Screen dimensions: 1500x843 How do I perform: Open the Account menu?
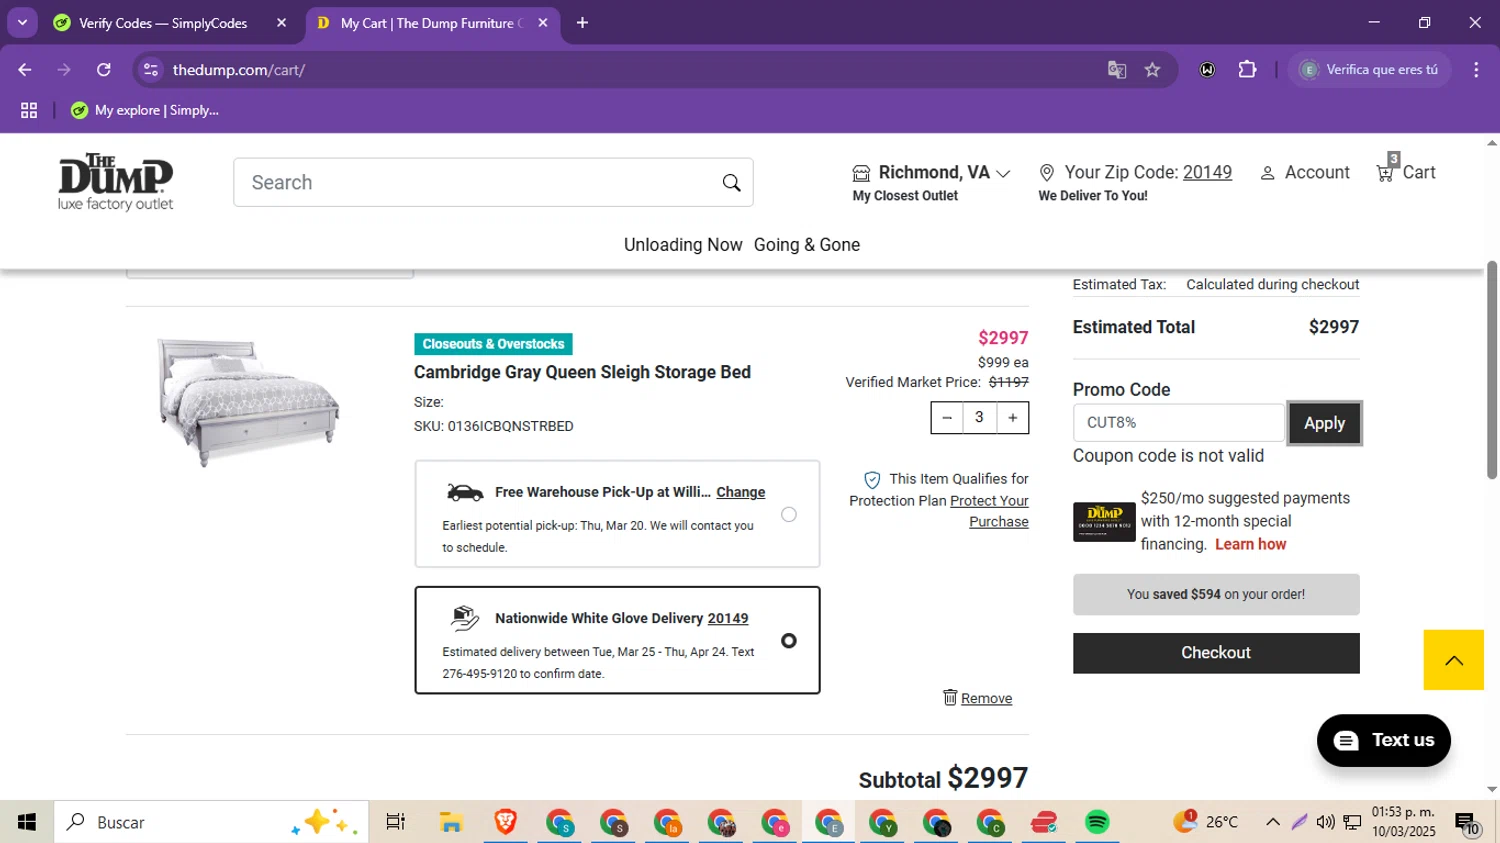[x=1305, y=172]
